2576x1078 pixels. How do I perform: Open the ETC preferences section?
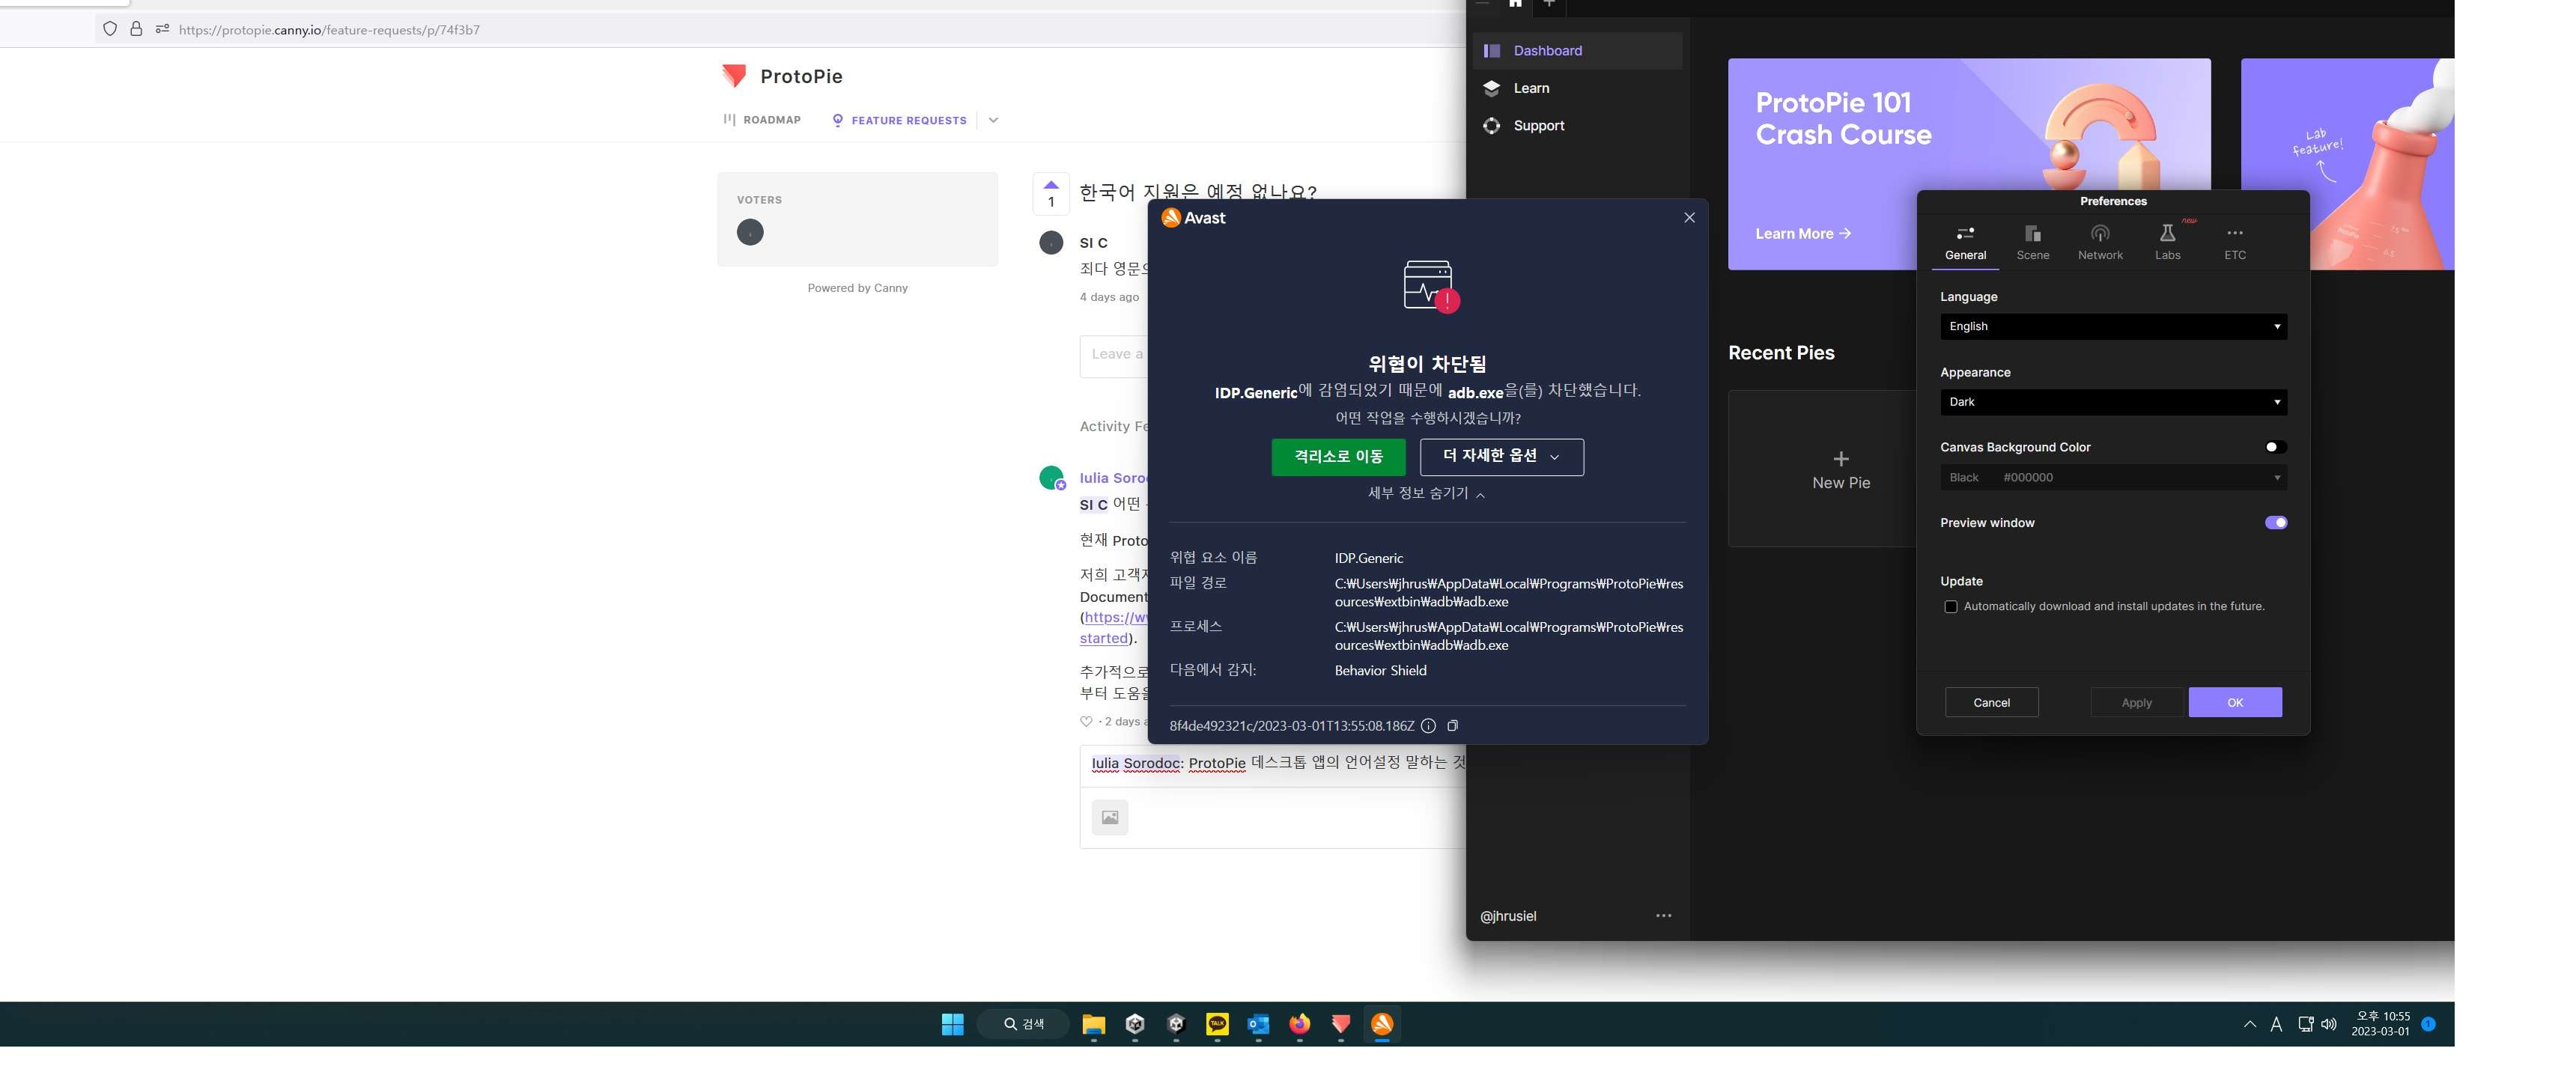tap(2236, 240)
